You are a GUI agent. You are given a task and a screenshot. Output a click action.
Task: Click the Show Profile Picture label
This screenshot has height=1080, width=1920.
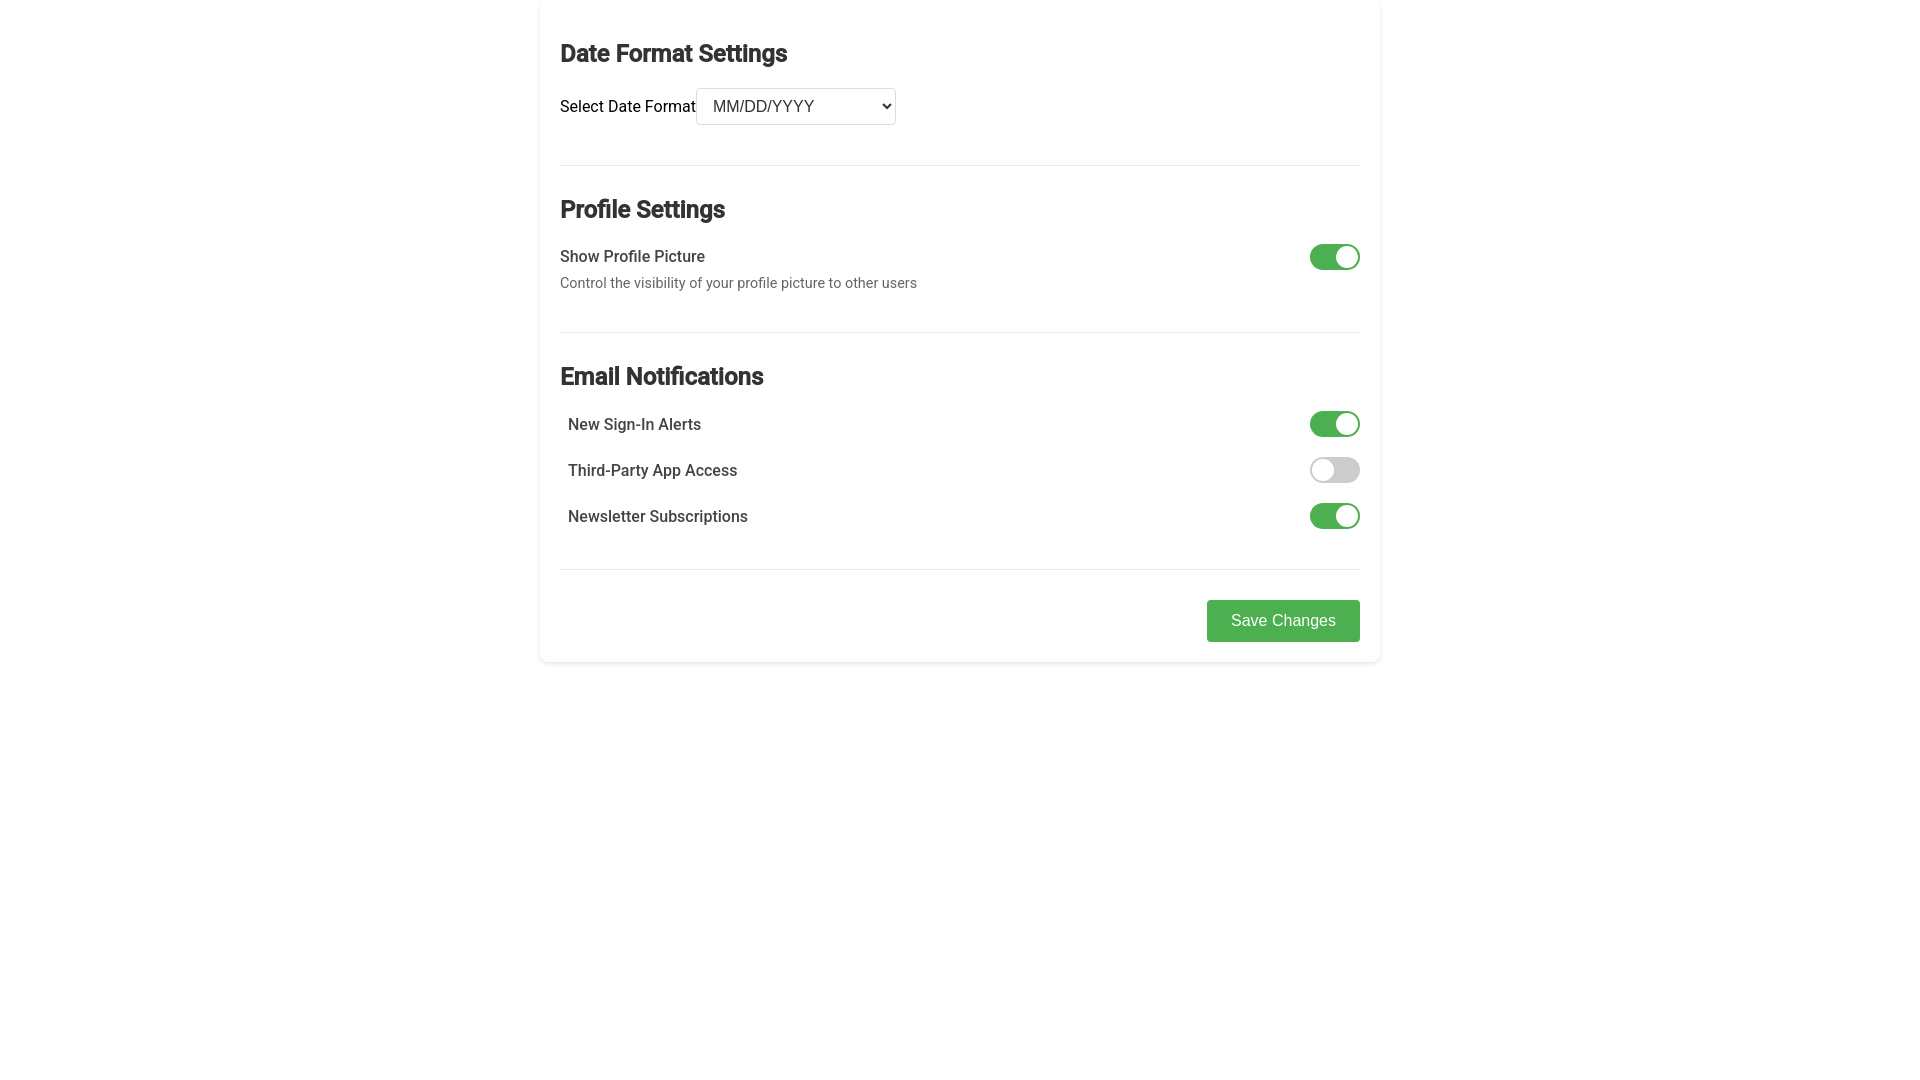(x=632, y=257)
